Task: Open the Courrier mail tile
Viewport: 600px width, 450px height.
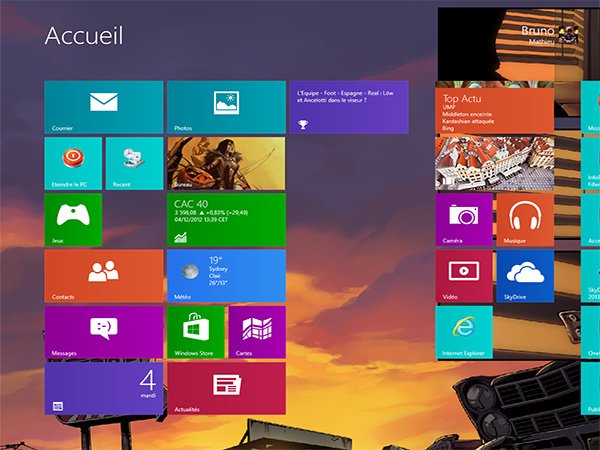Action: click(x=104, y=107)
